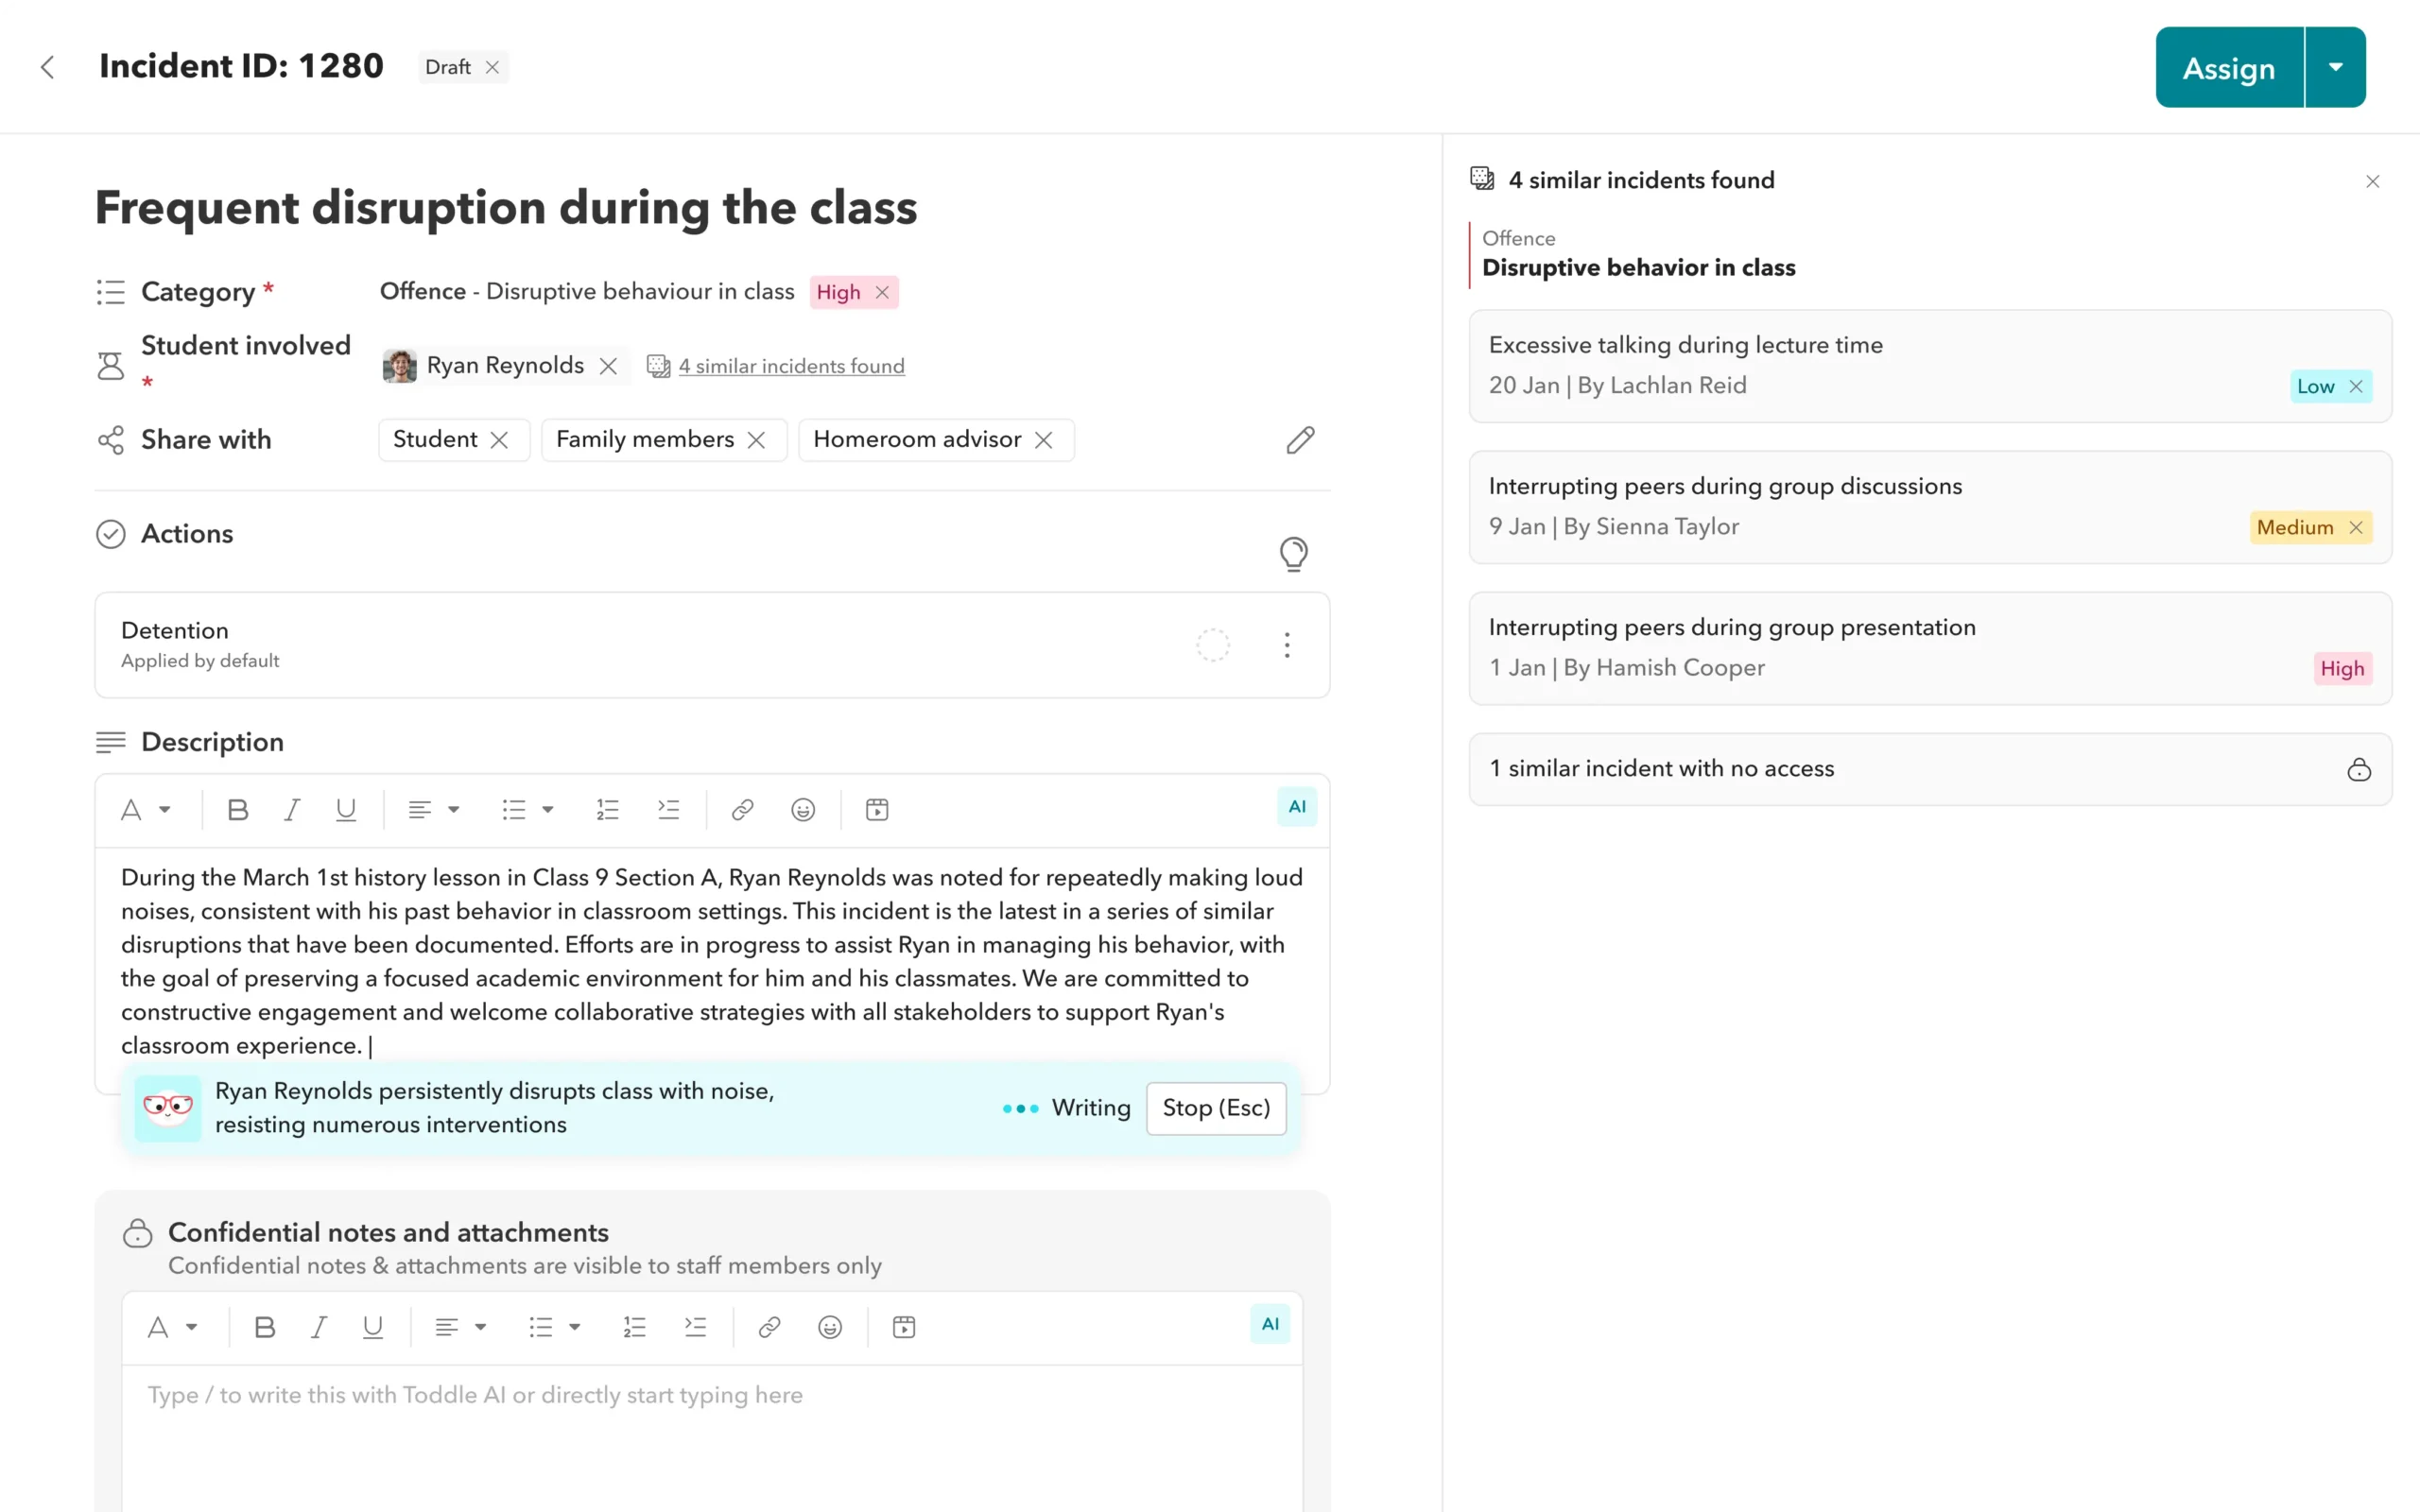Open Toddle AI in the Description toolbar

click(x=1296, y=807)
